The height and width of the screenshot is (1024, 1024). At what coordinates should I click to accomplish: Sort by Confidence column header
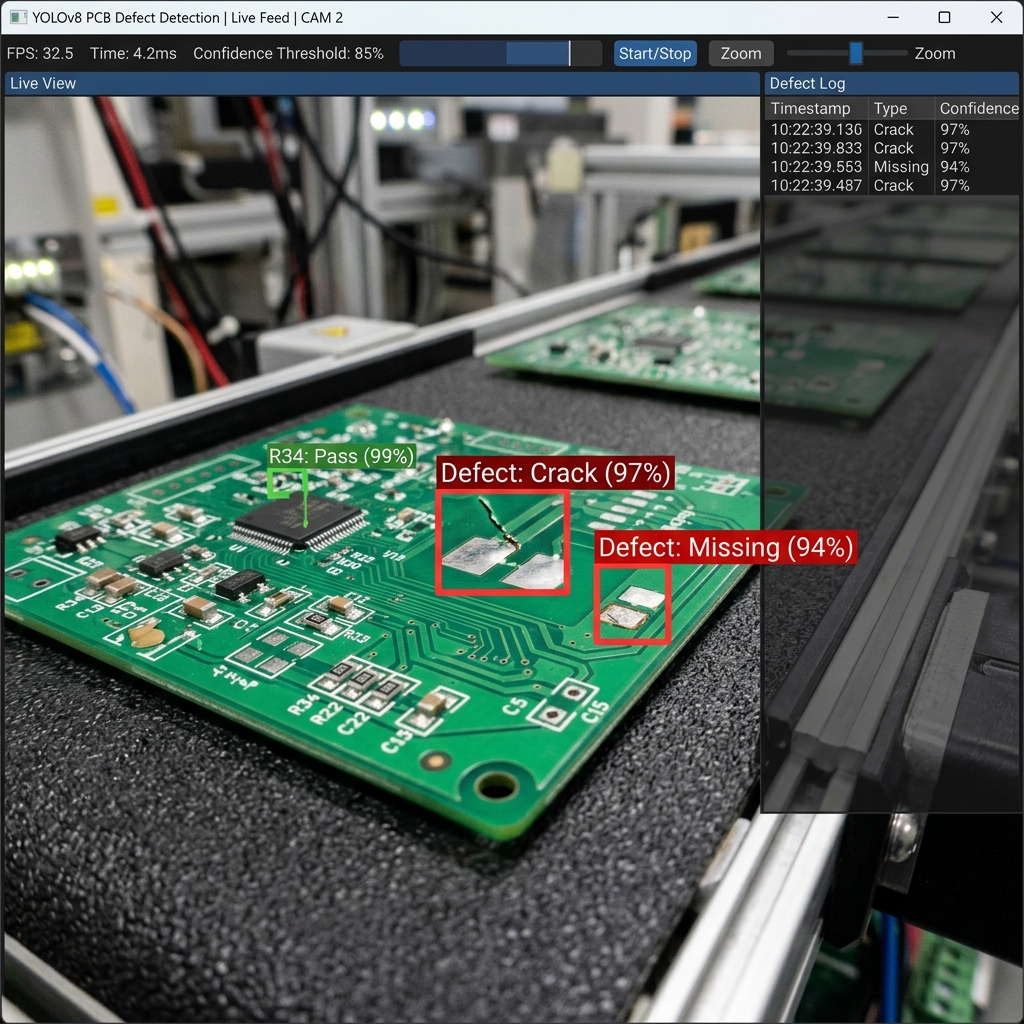(x=978, y=108)
